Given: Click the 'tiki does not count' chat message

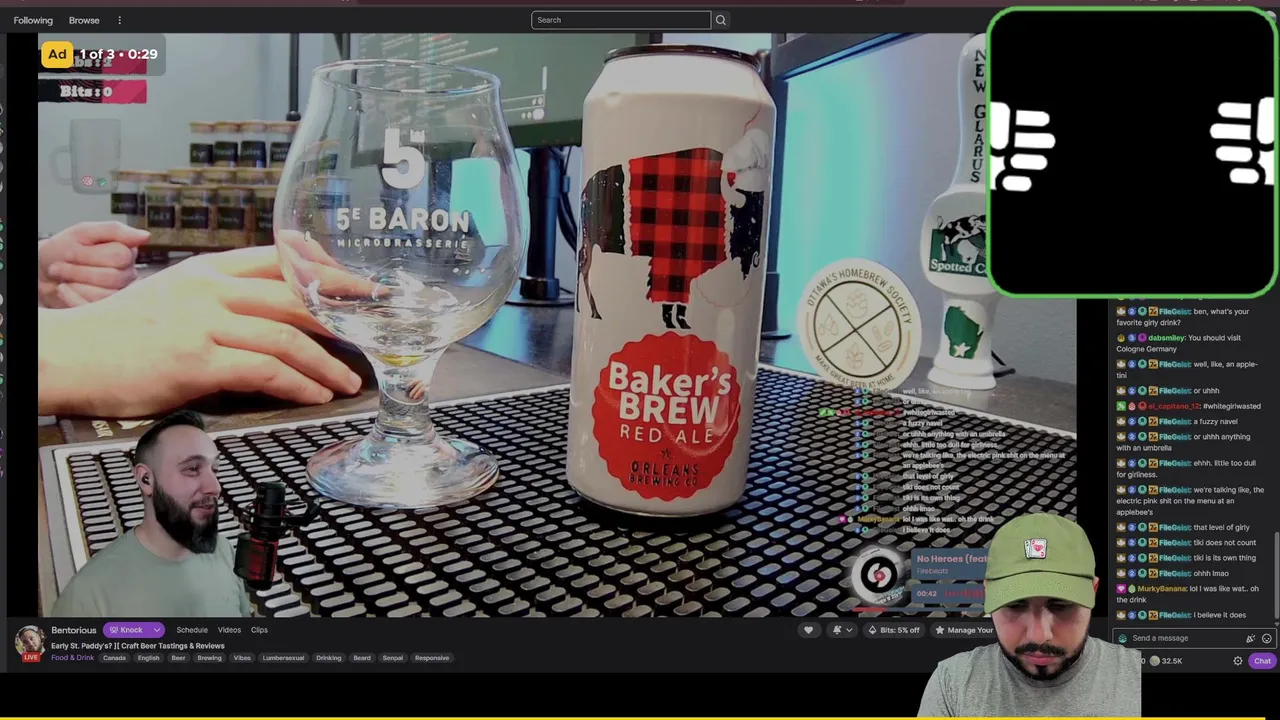Looking at the screenshot, I should 1186,543.
